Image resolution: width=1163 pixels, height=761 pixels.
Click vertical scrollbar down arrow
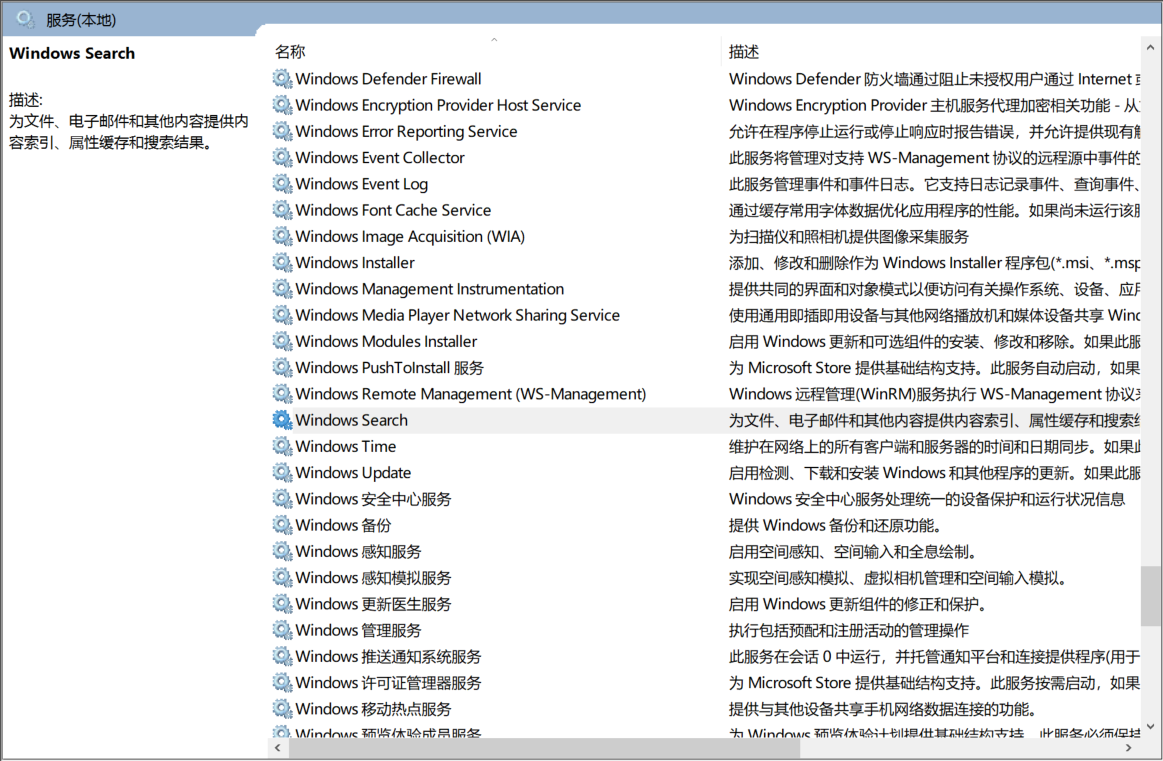[1150, 727]
